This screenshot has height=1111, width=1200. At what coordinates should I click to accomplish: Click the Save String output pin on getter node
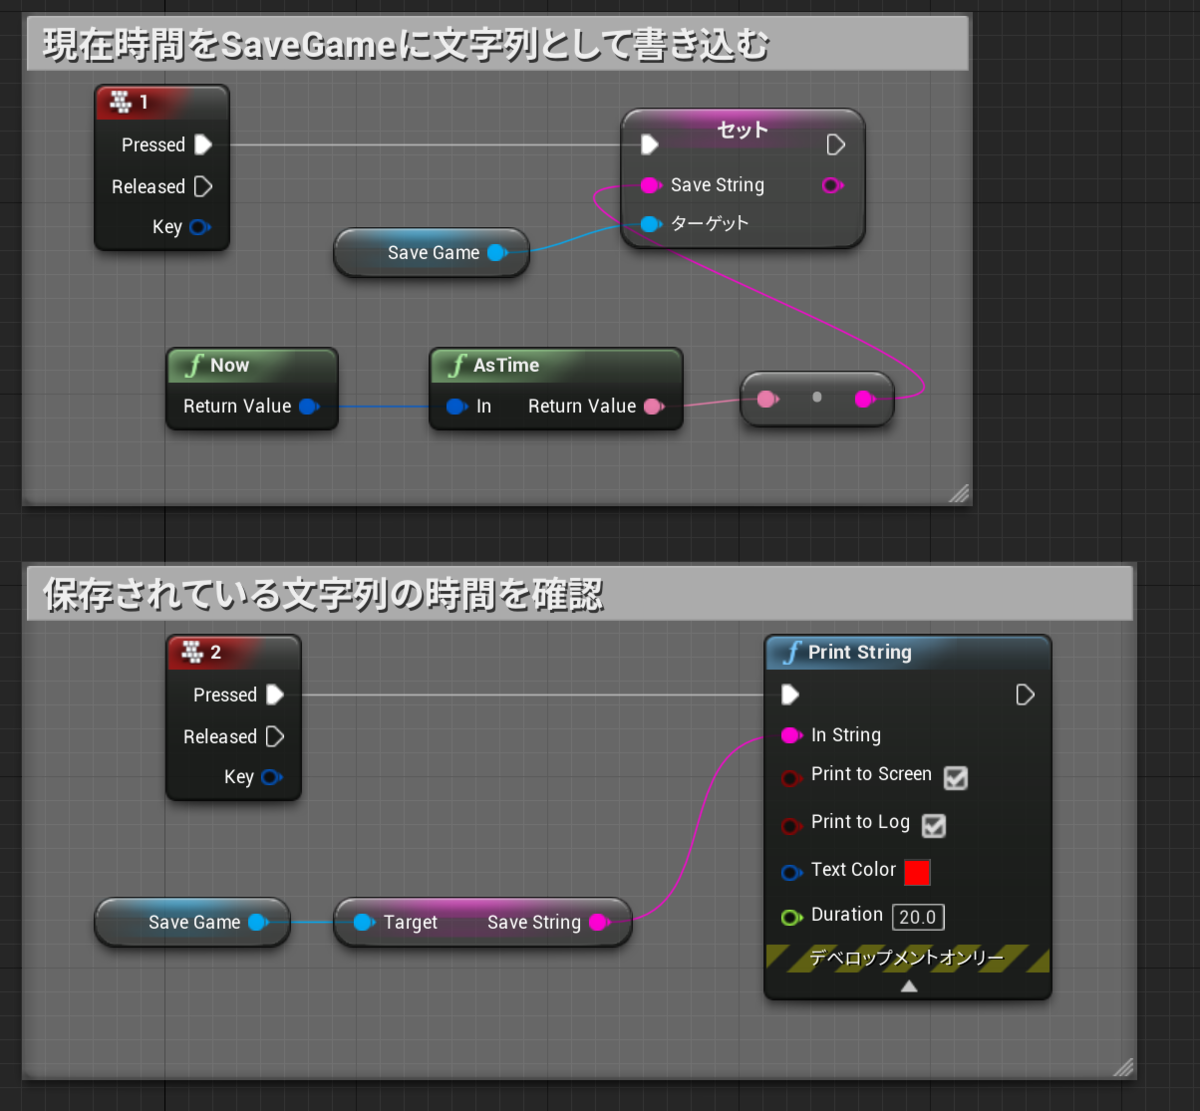[x=599, y=922]
